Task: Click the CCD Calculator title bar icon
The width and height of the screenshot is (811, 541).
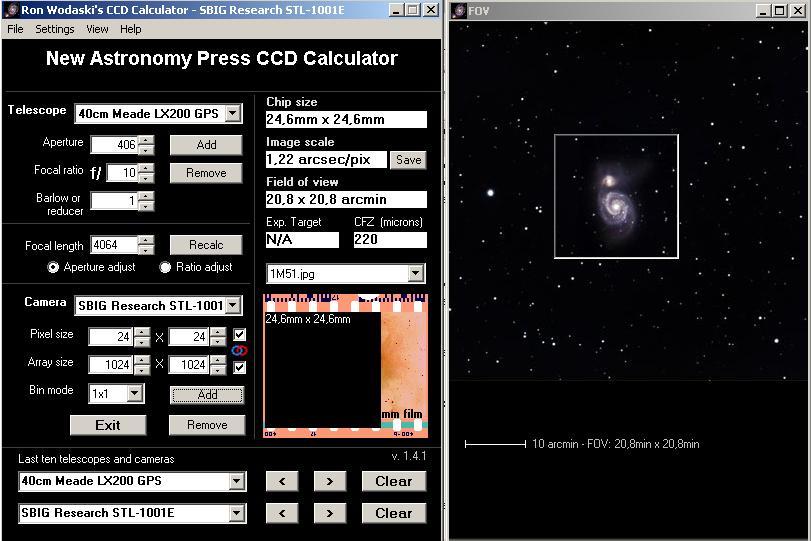Action: (x=10, y=10)
